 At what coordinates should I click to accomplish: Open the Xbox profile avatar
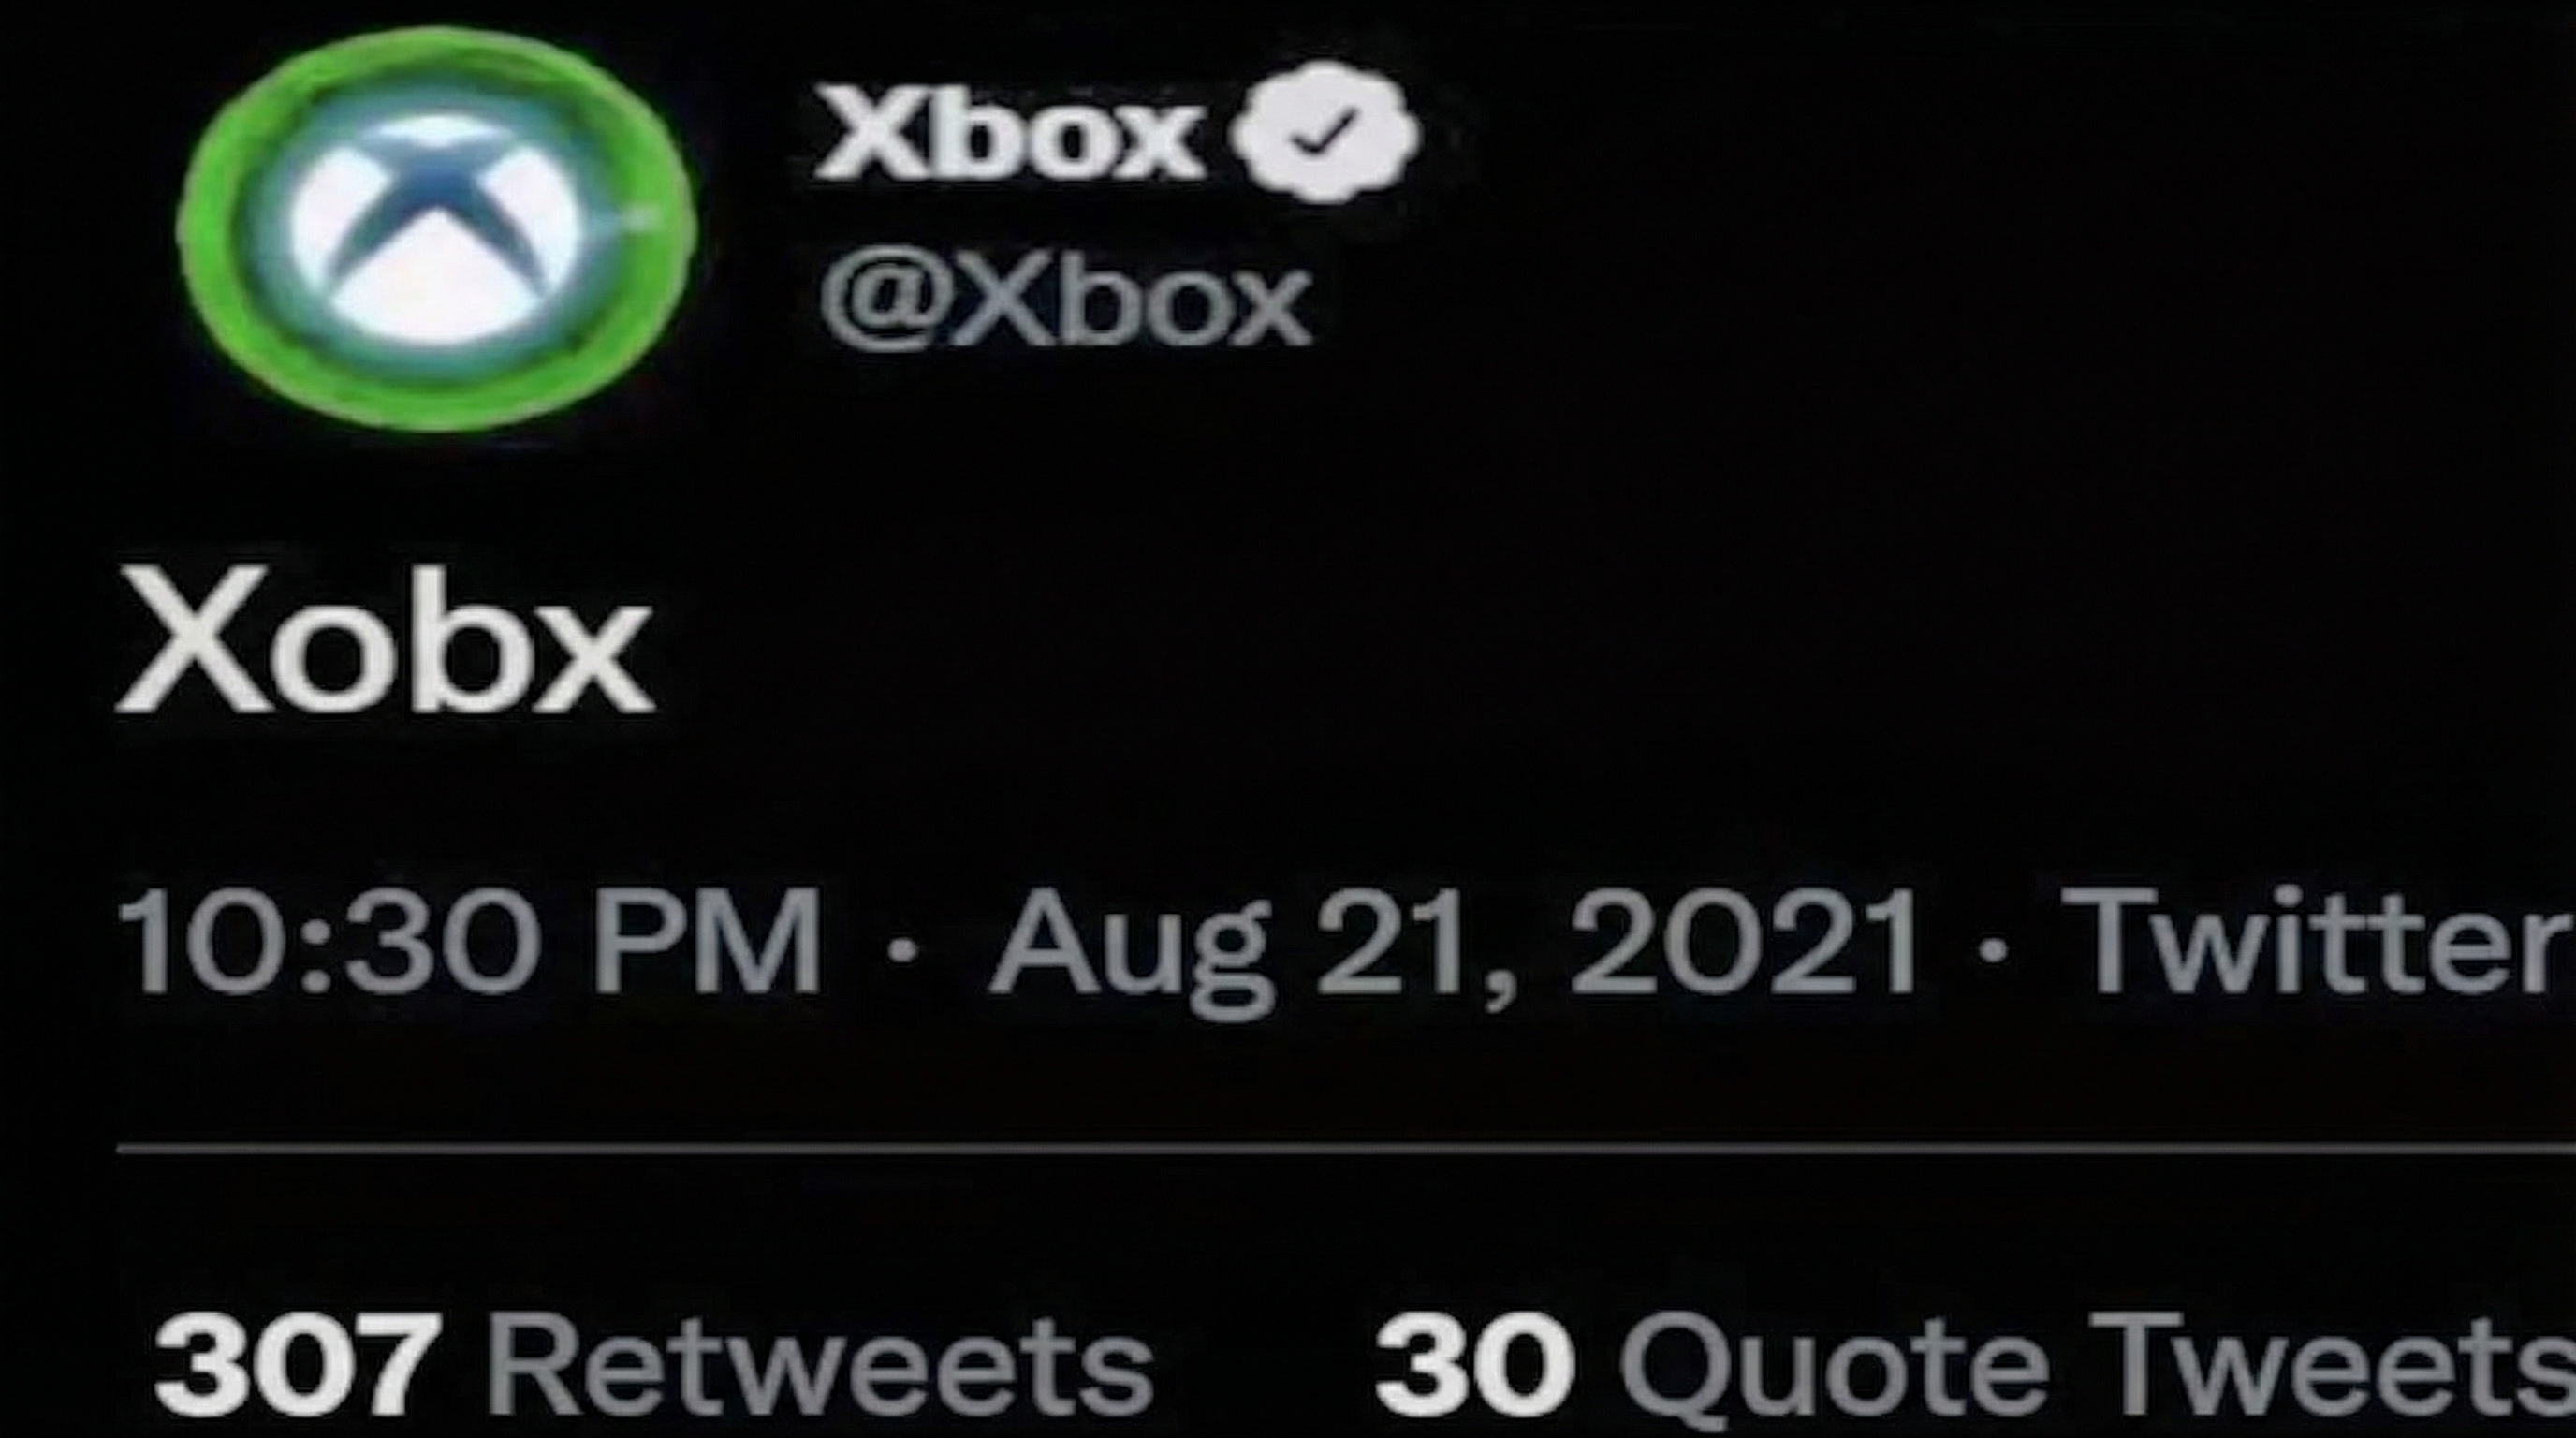pyautogui.click(x=436, y=230)
